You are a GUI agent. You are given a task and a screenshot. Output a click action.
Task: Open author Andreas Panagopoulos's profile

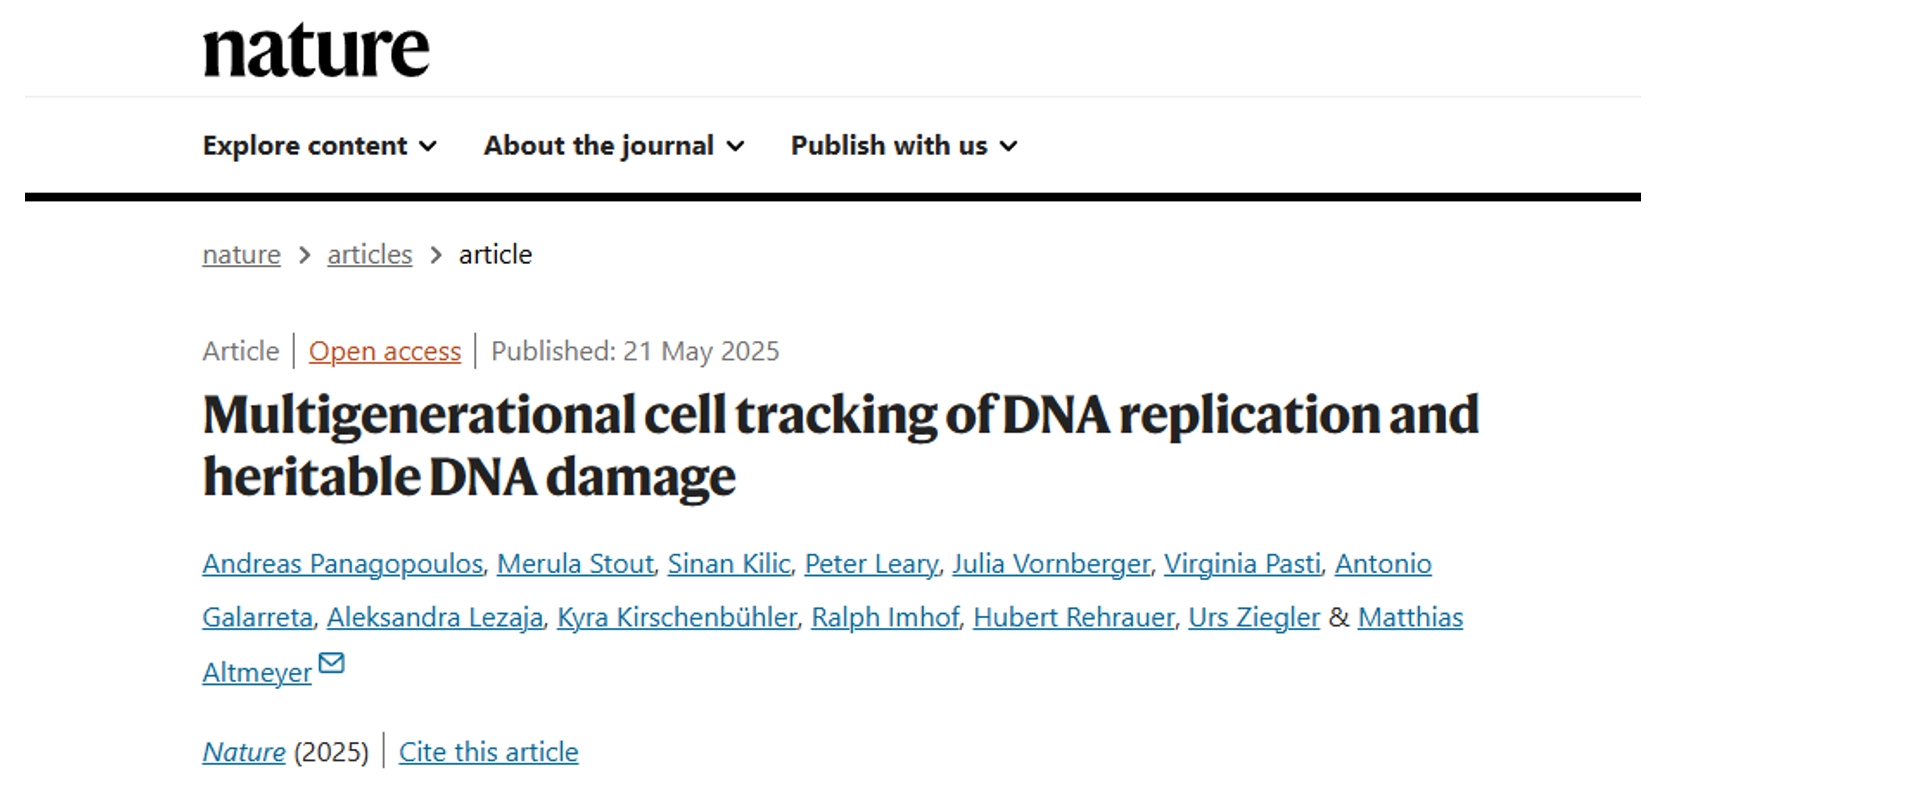(343, 564)
